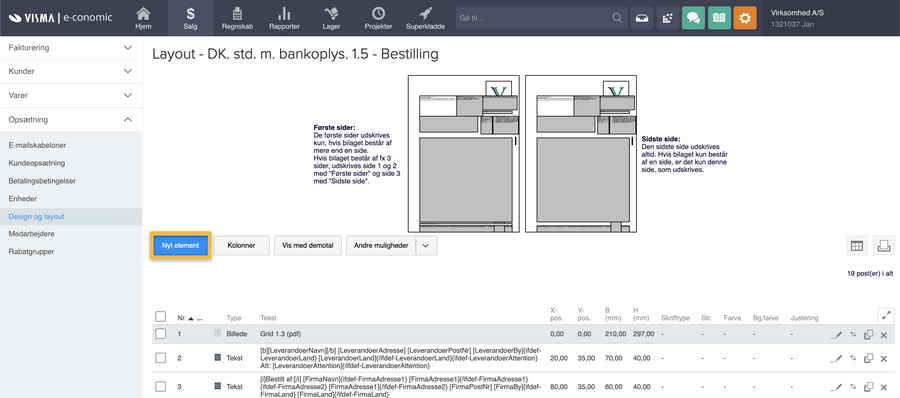Click the Tekst column header
This screenshot has height=398, width=900.
point(268,318)
